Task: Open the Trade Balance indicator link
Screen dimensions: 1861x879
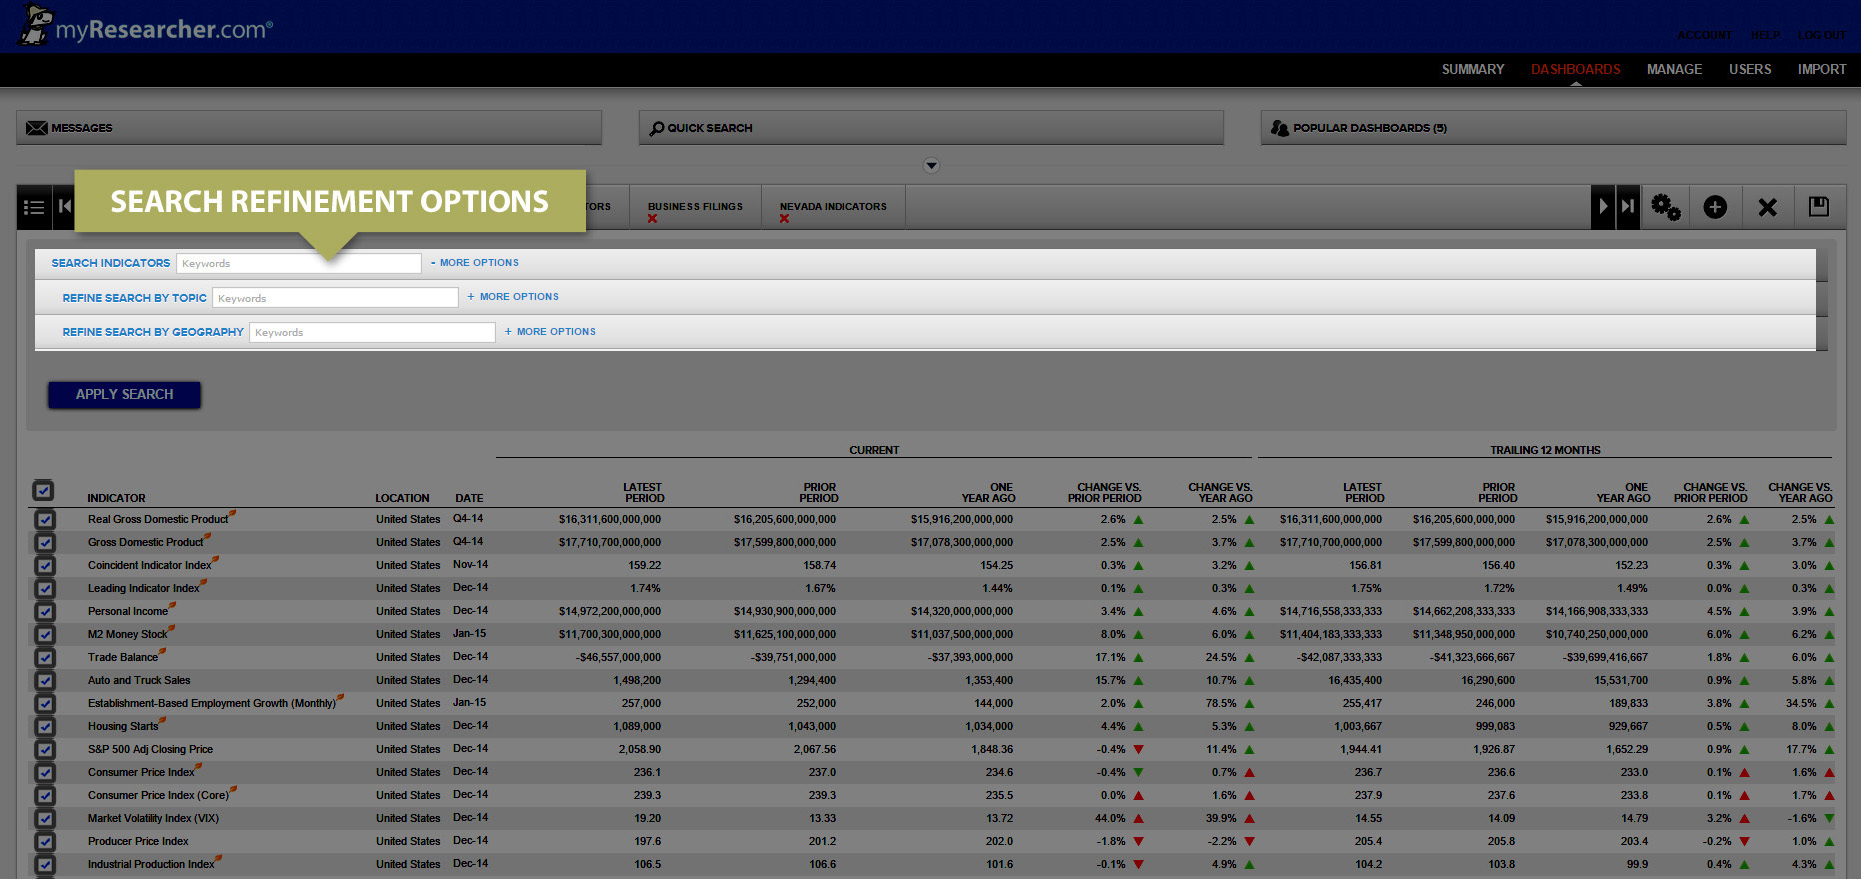Action: click(x=123, y=658)
